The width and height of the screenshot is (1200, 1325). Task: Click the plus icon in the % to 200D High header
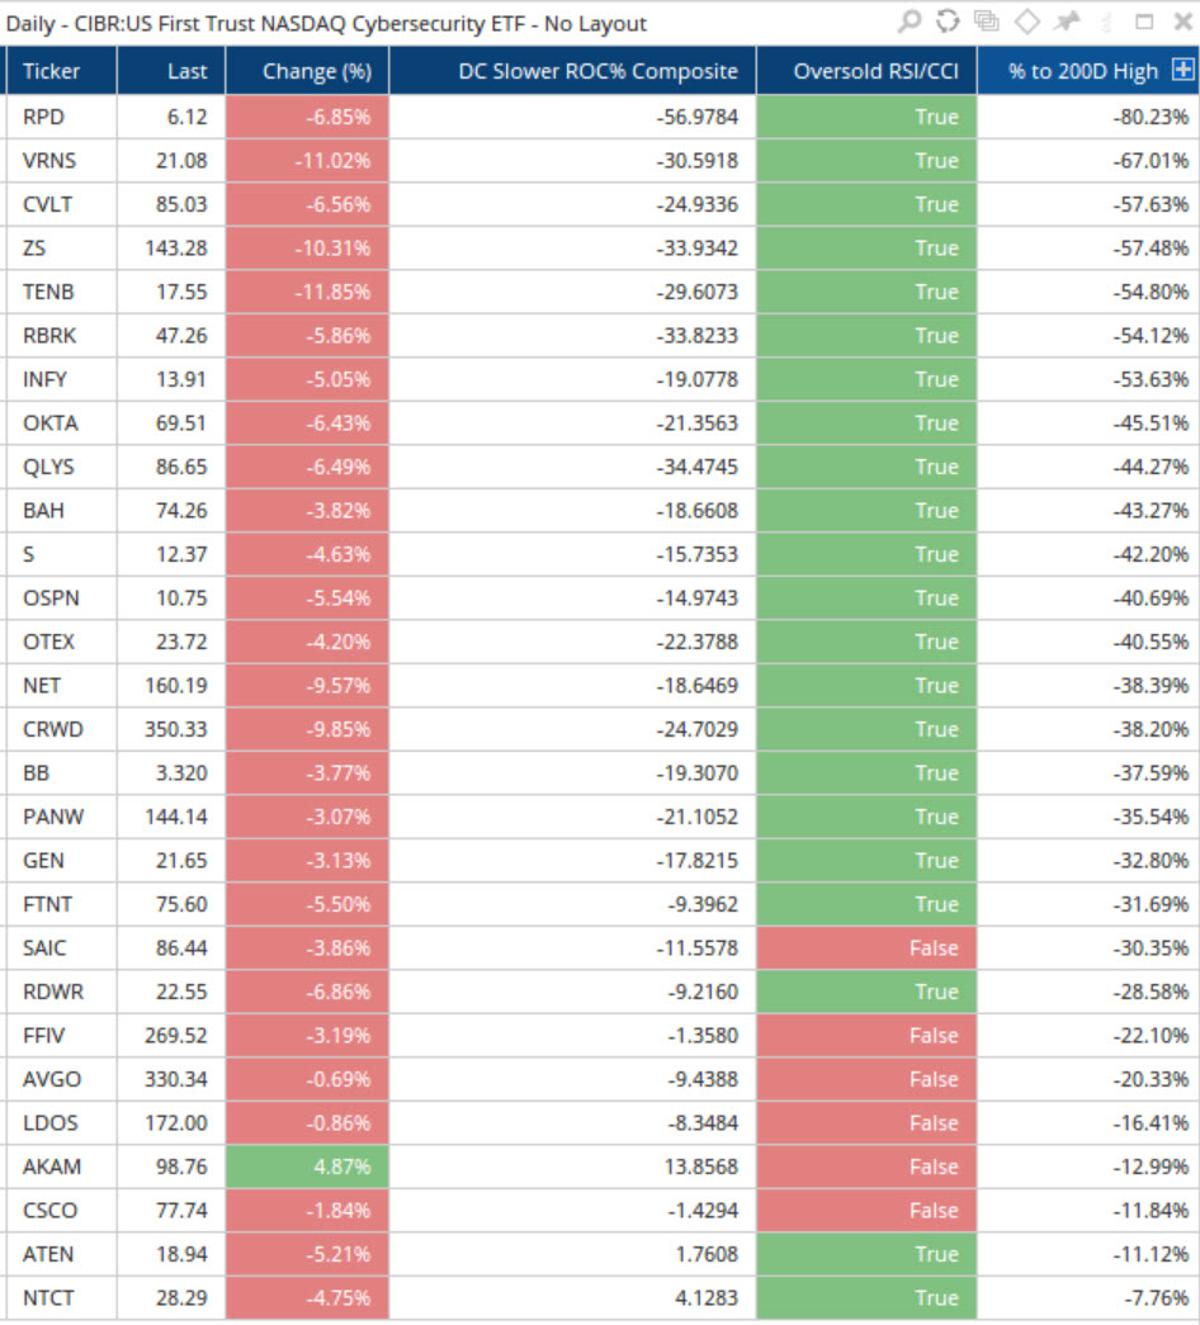point(1185,71)
